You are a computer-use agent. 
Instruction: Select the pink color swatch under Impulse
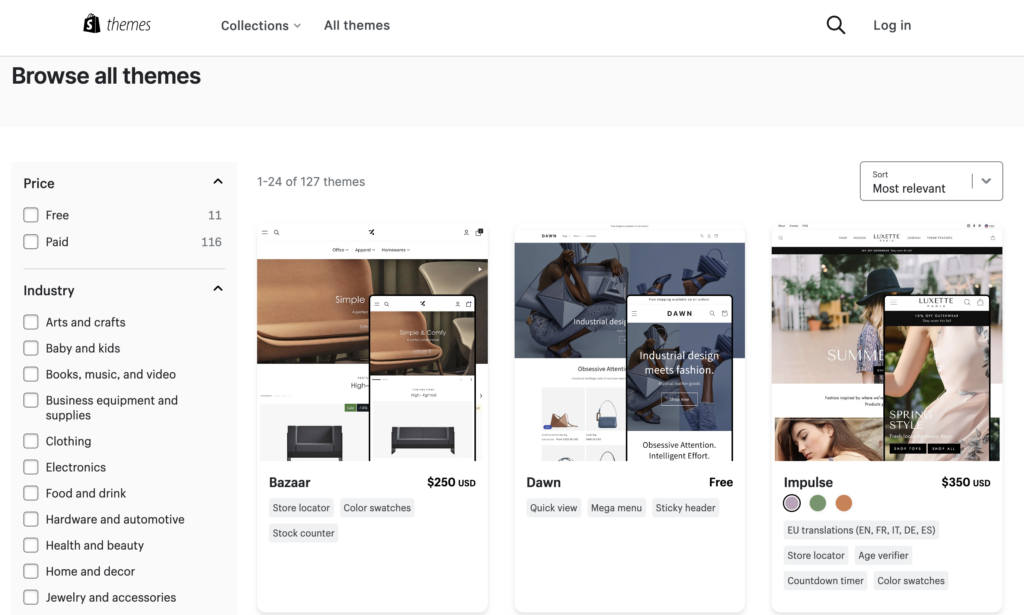tap(791, 503)
